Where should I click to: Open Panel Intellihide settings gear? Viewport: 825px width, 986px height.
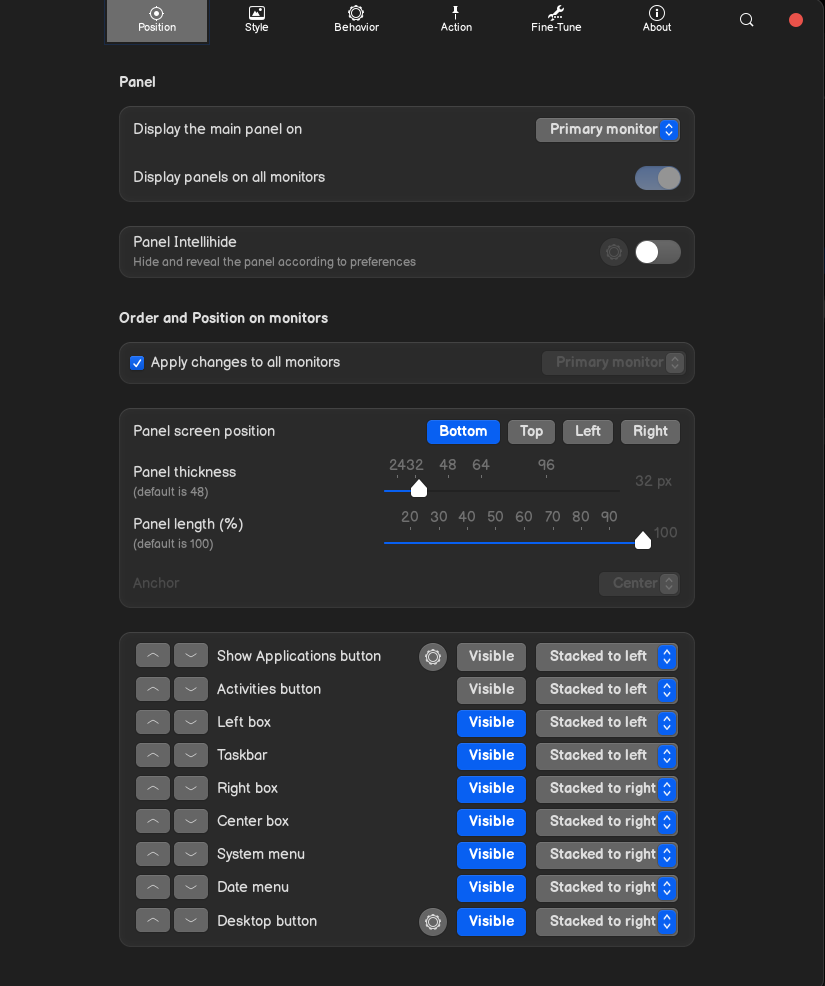tap(614, 252)
